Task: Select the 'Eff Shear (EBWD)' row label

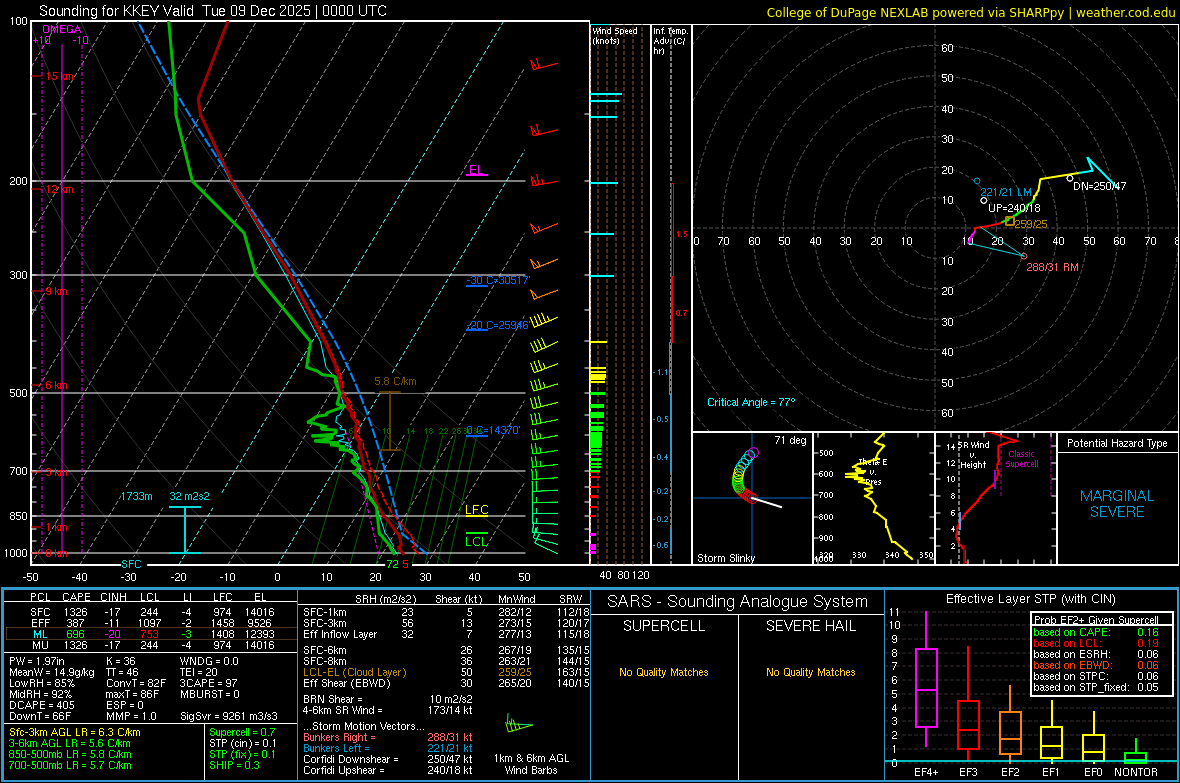Action: [347, 683]
